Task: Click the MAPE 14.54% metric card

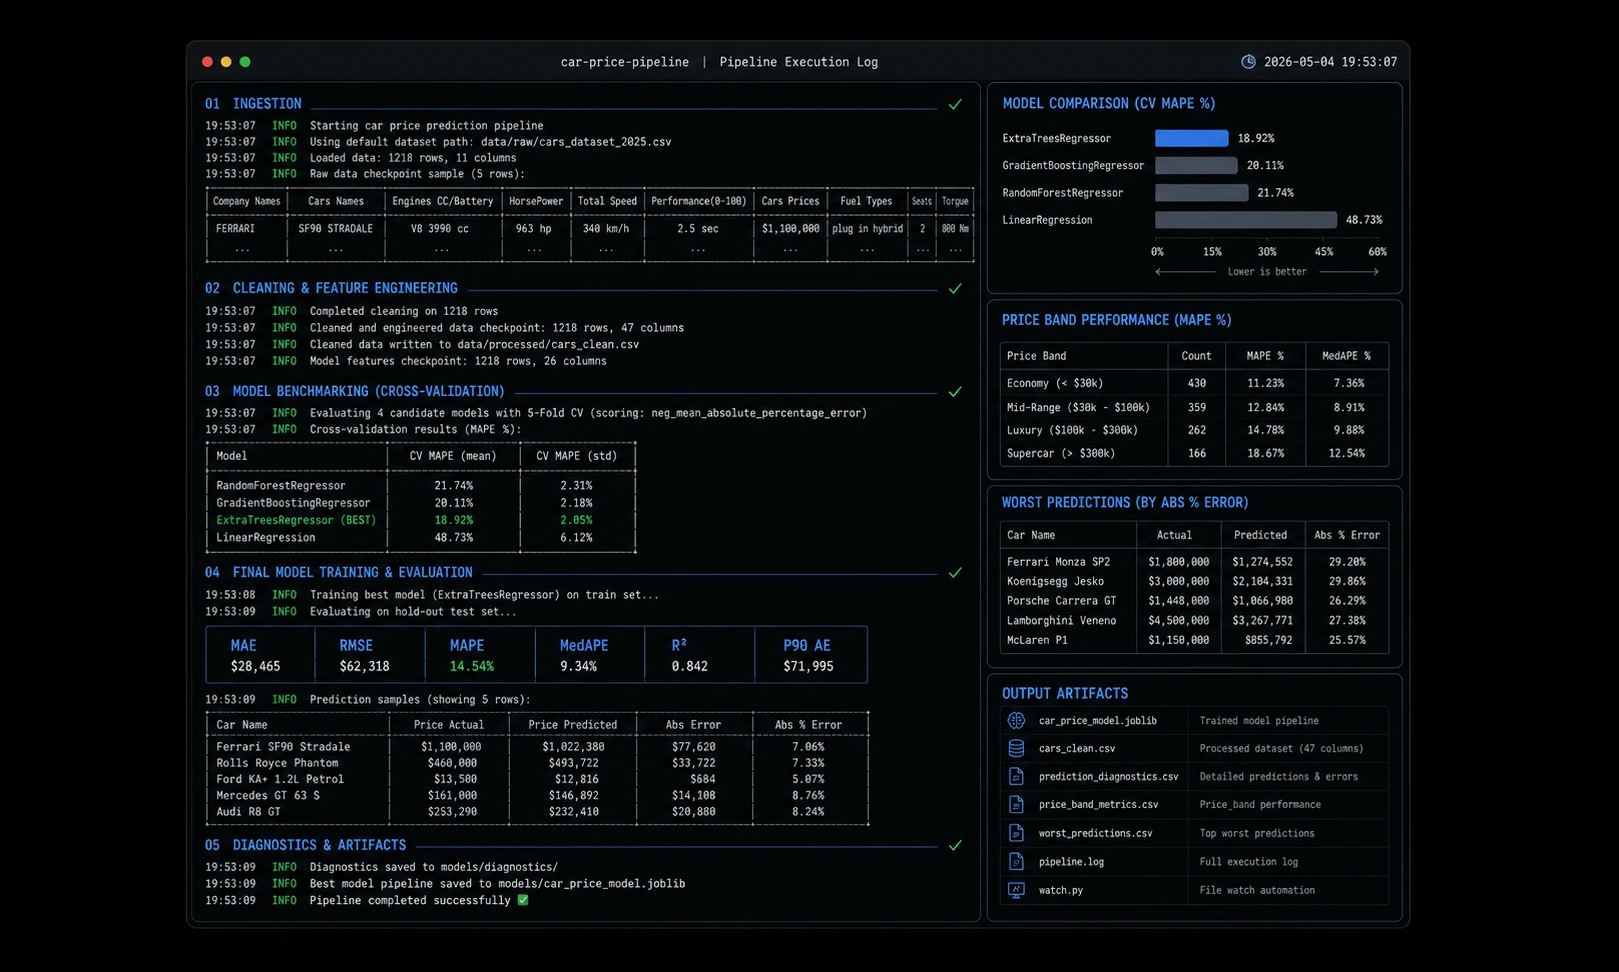Action: pyautogui.click(x=479, y=655)
